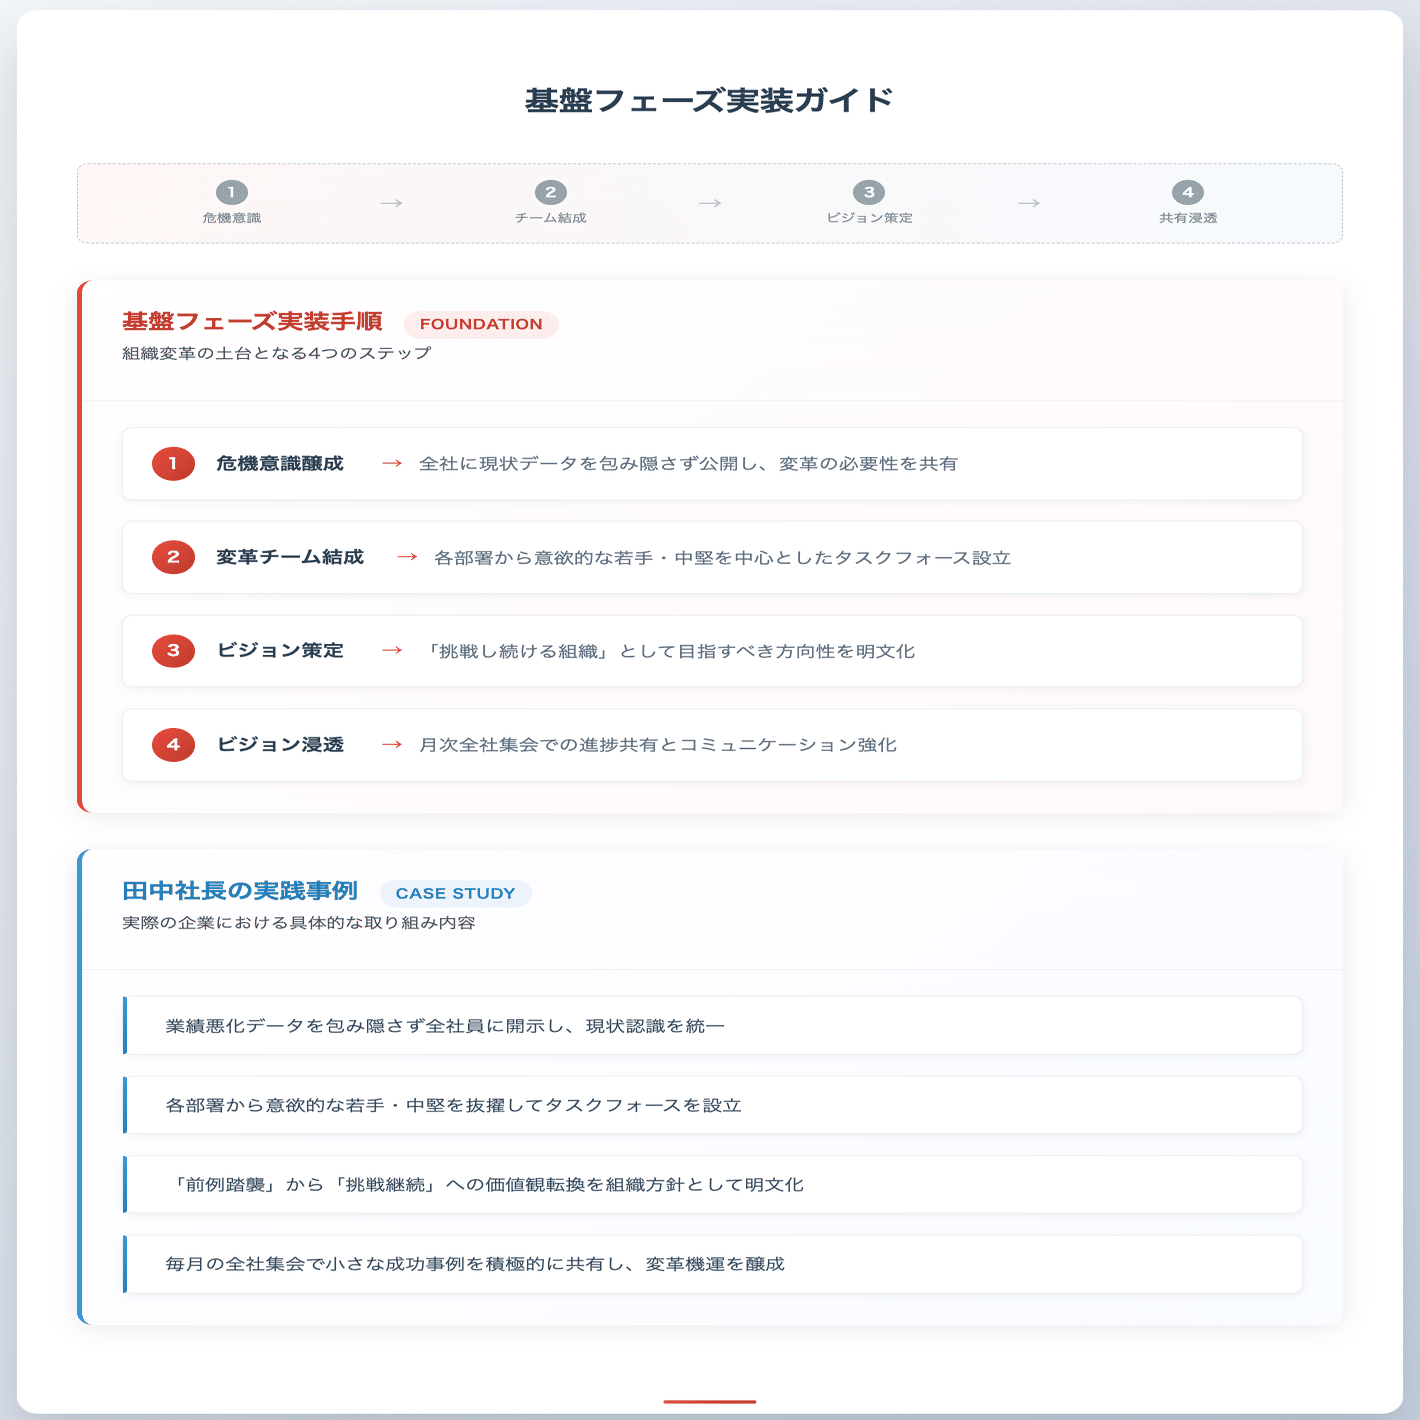Toggle visibility of the 危機意識醸成 step card
Image resolution: width=1420 pixels, height=1420 pixels.
point(710,463)
